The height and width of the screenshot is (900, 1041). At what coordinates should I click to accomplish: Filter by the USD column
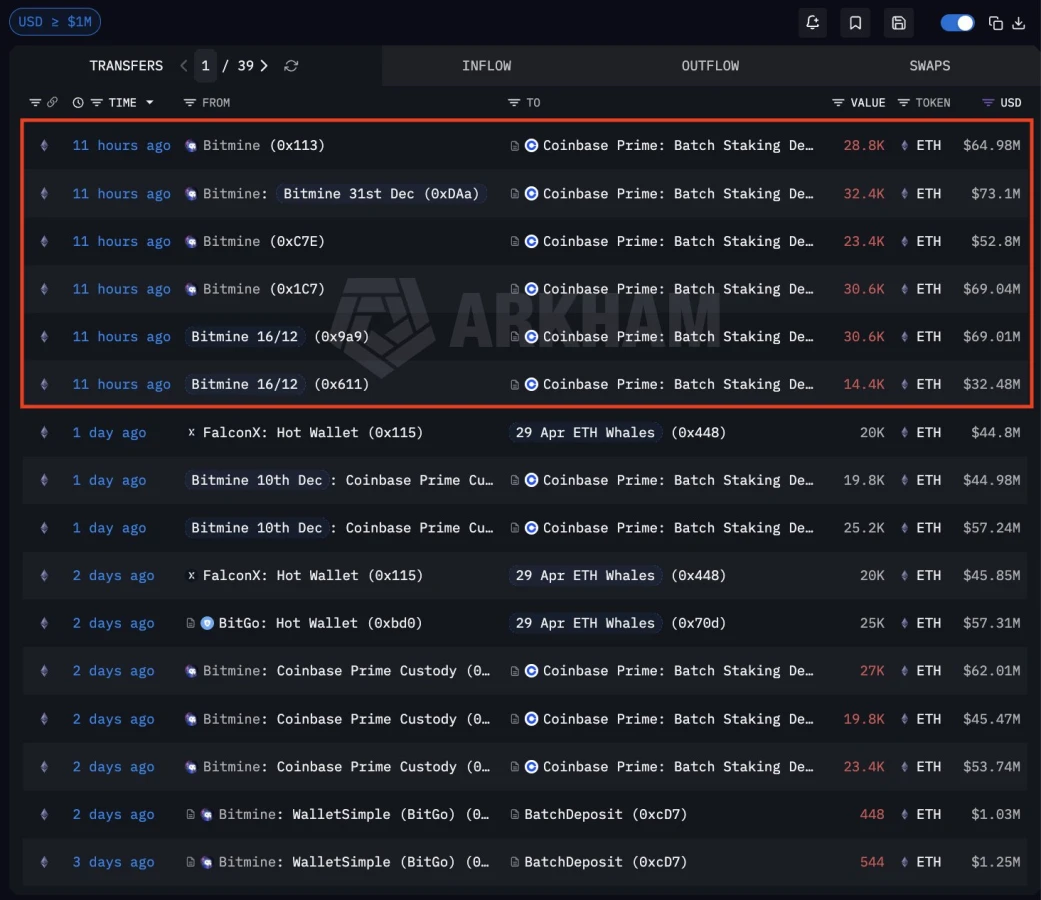pos(988,103)
